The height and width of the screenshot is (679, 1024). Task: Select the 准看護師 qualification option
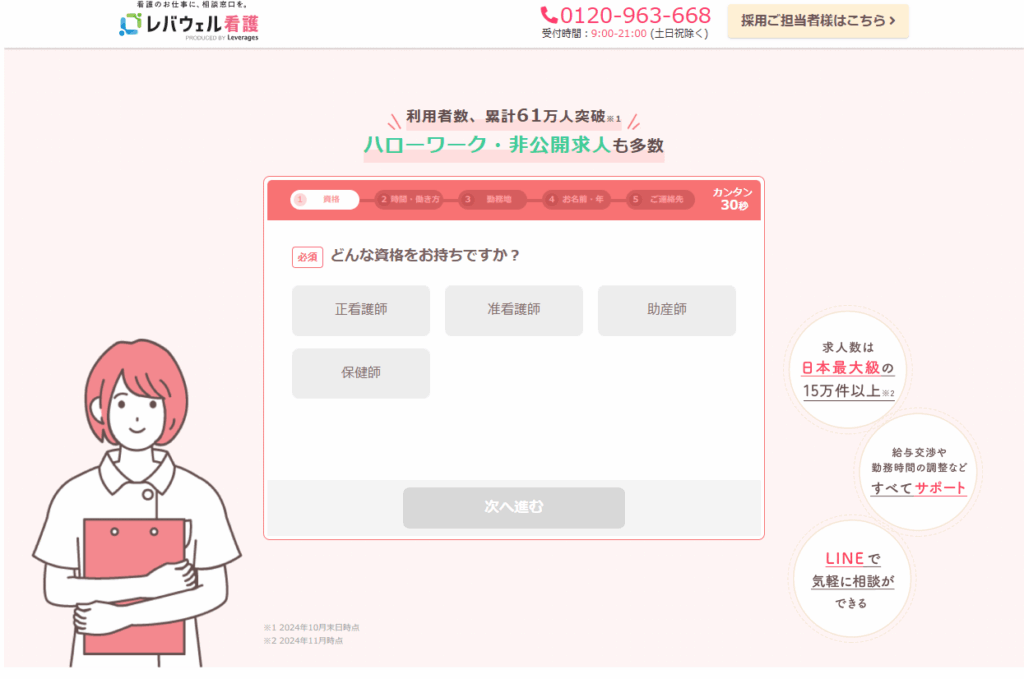click(513, 310)
